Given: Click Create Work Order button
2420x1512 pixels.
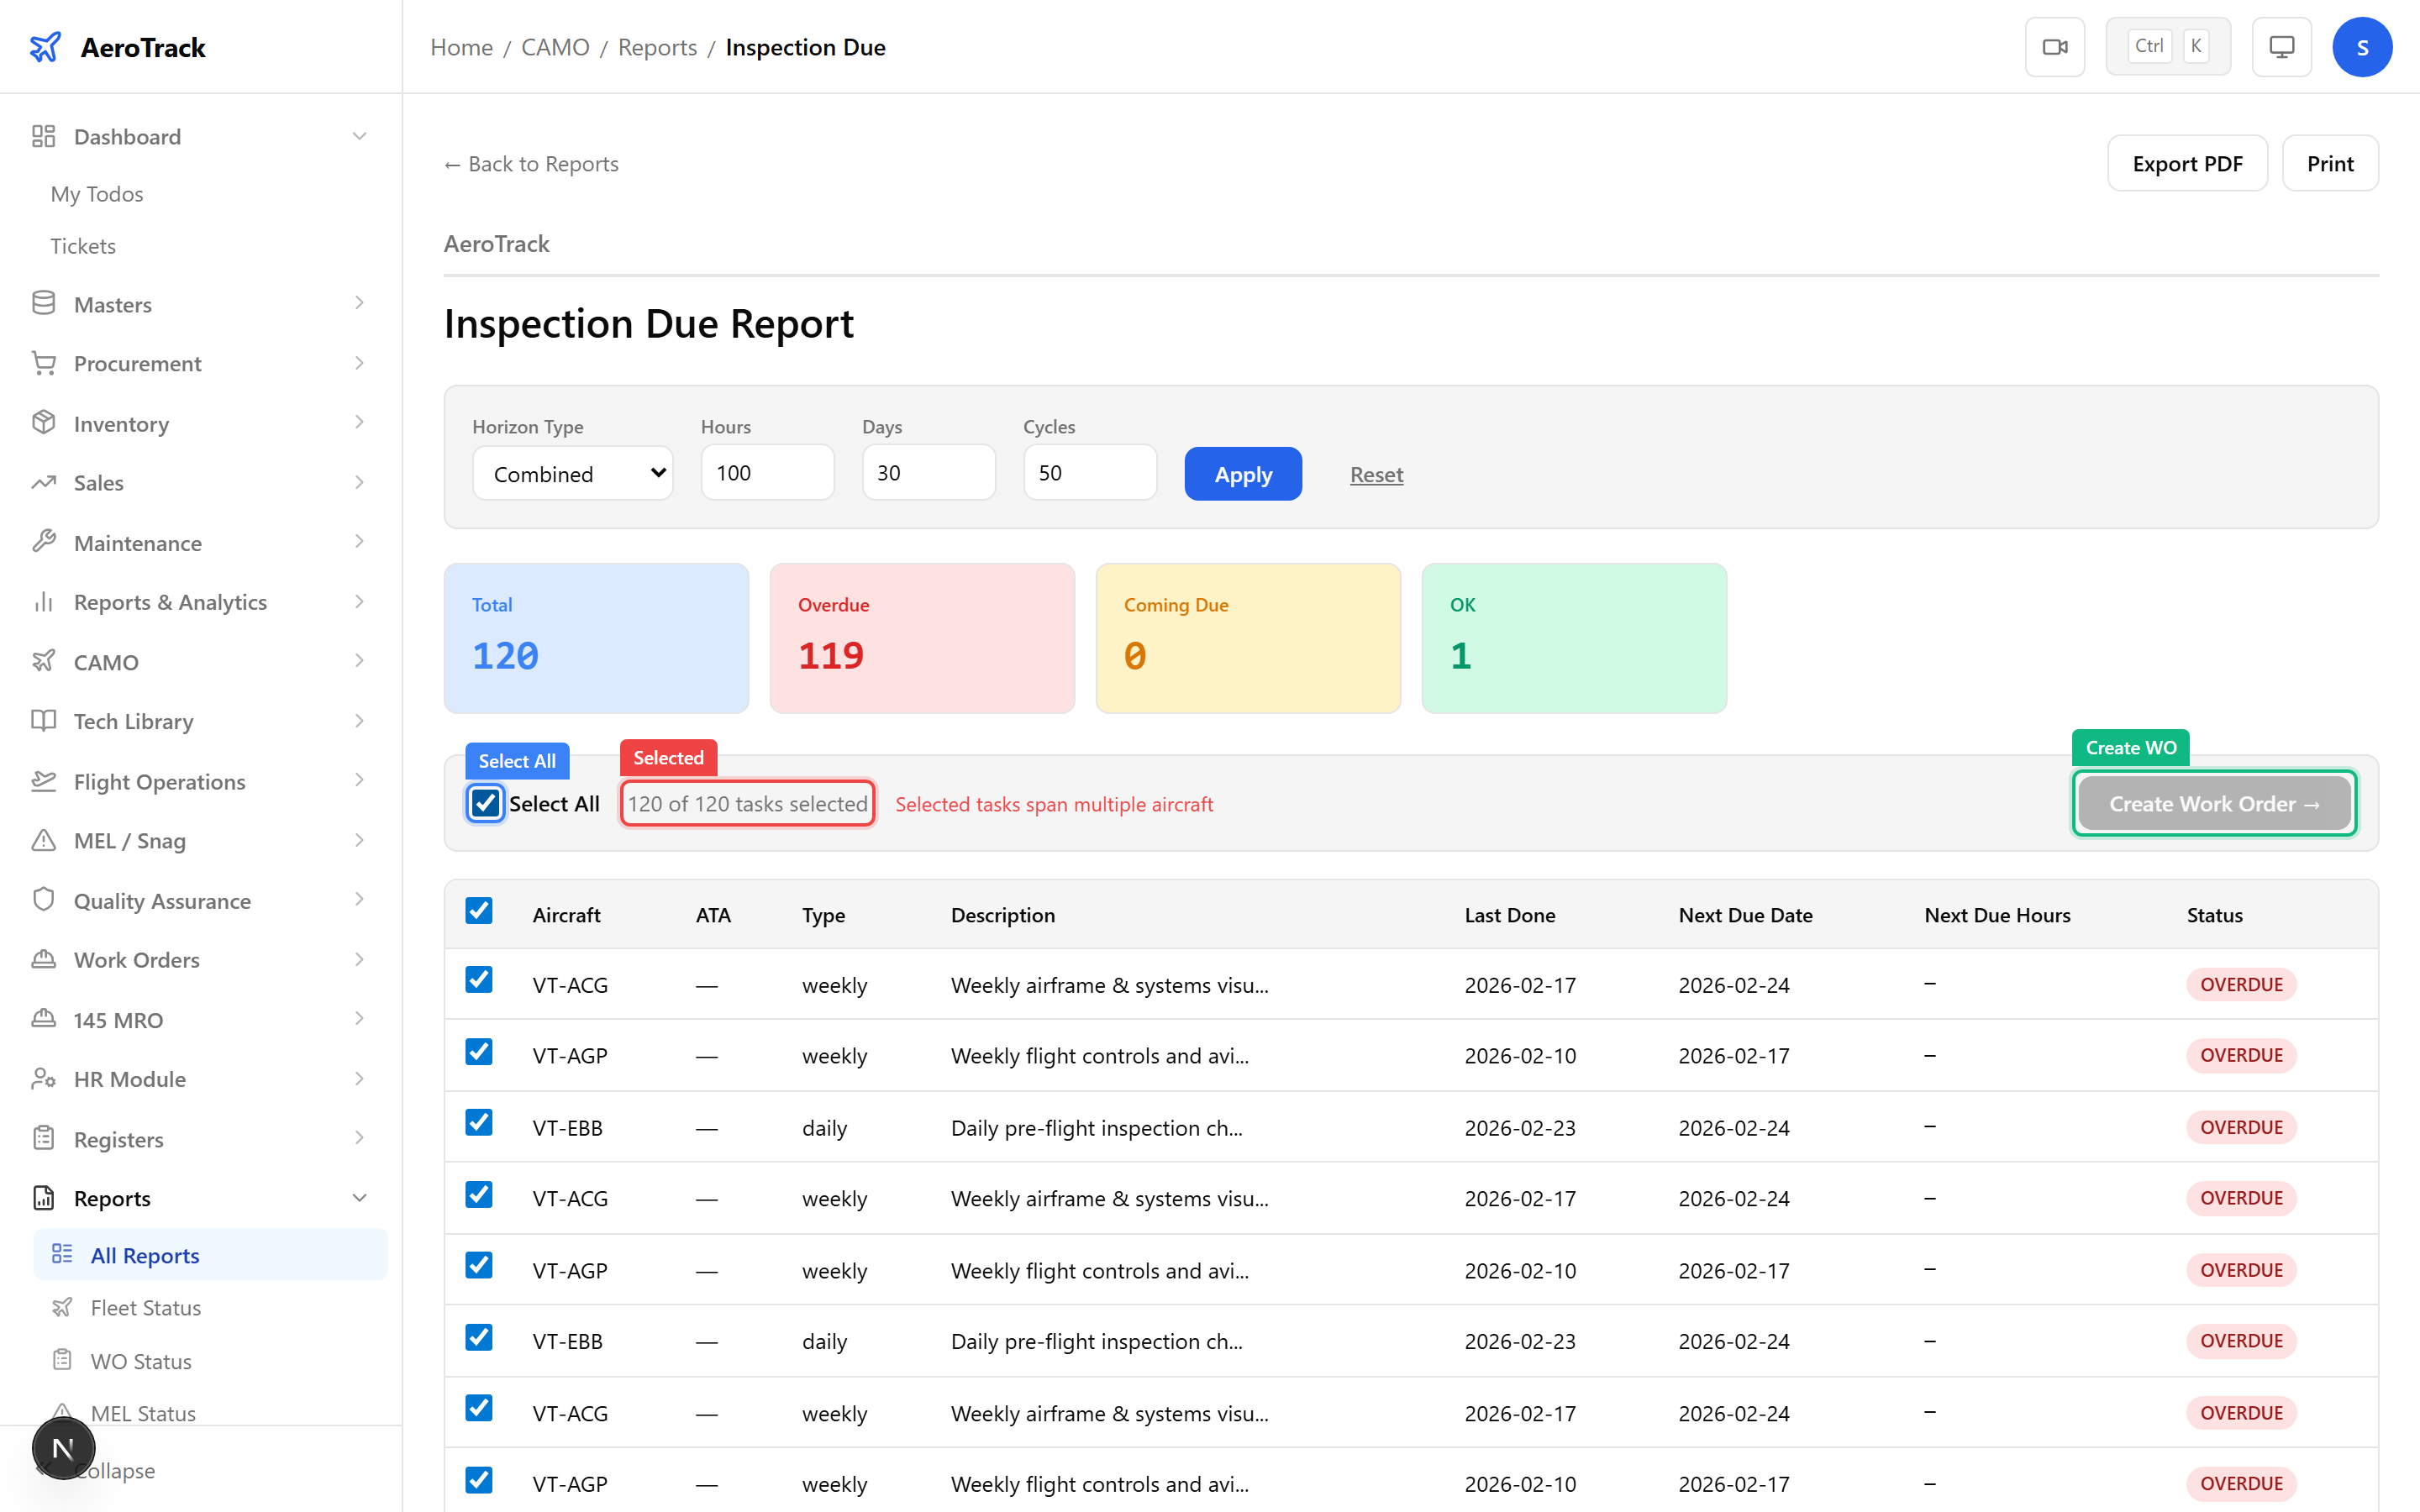Looking at the screenshot, I should tap(2213, 803).
